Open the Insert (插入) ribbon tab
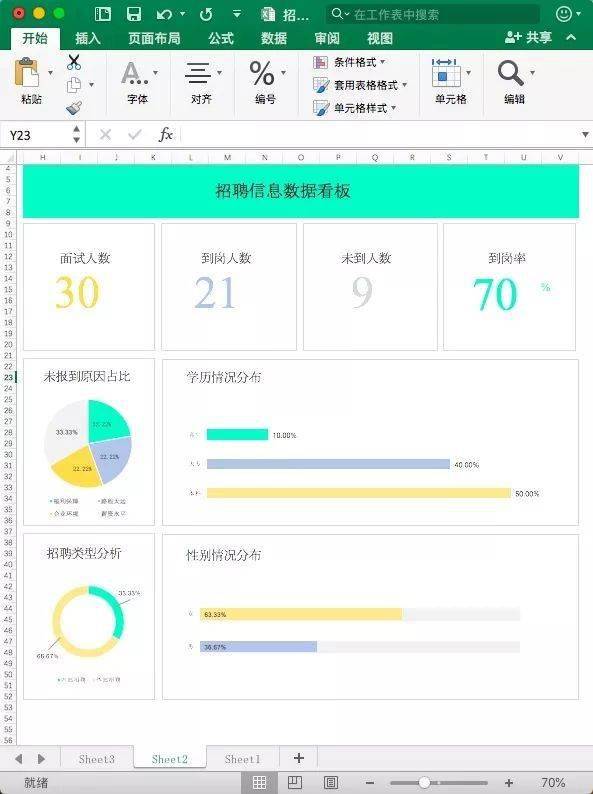Viewport: 593px width, 794px height. point(88,38)
